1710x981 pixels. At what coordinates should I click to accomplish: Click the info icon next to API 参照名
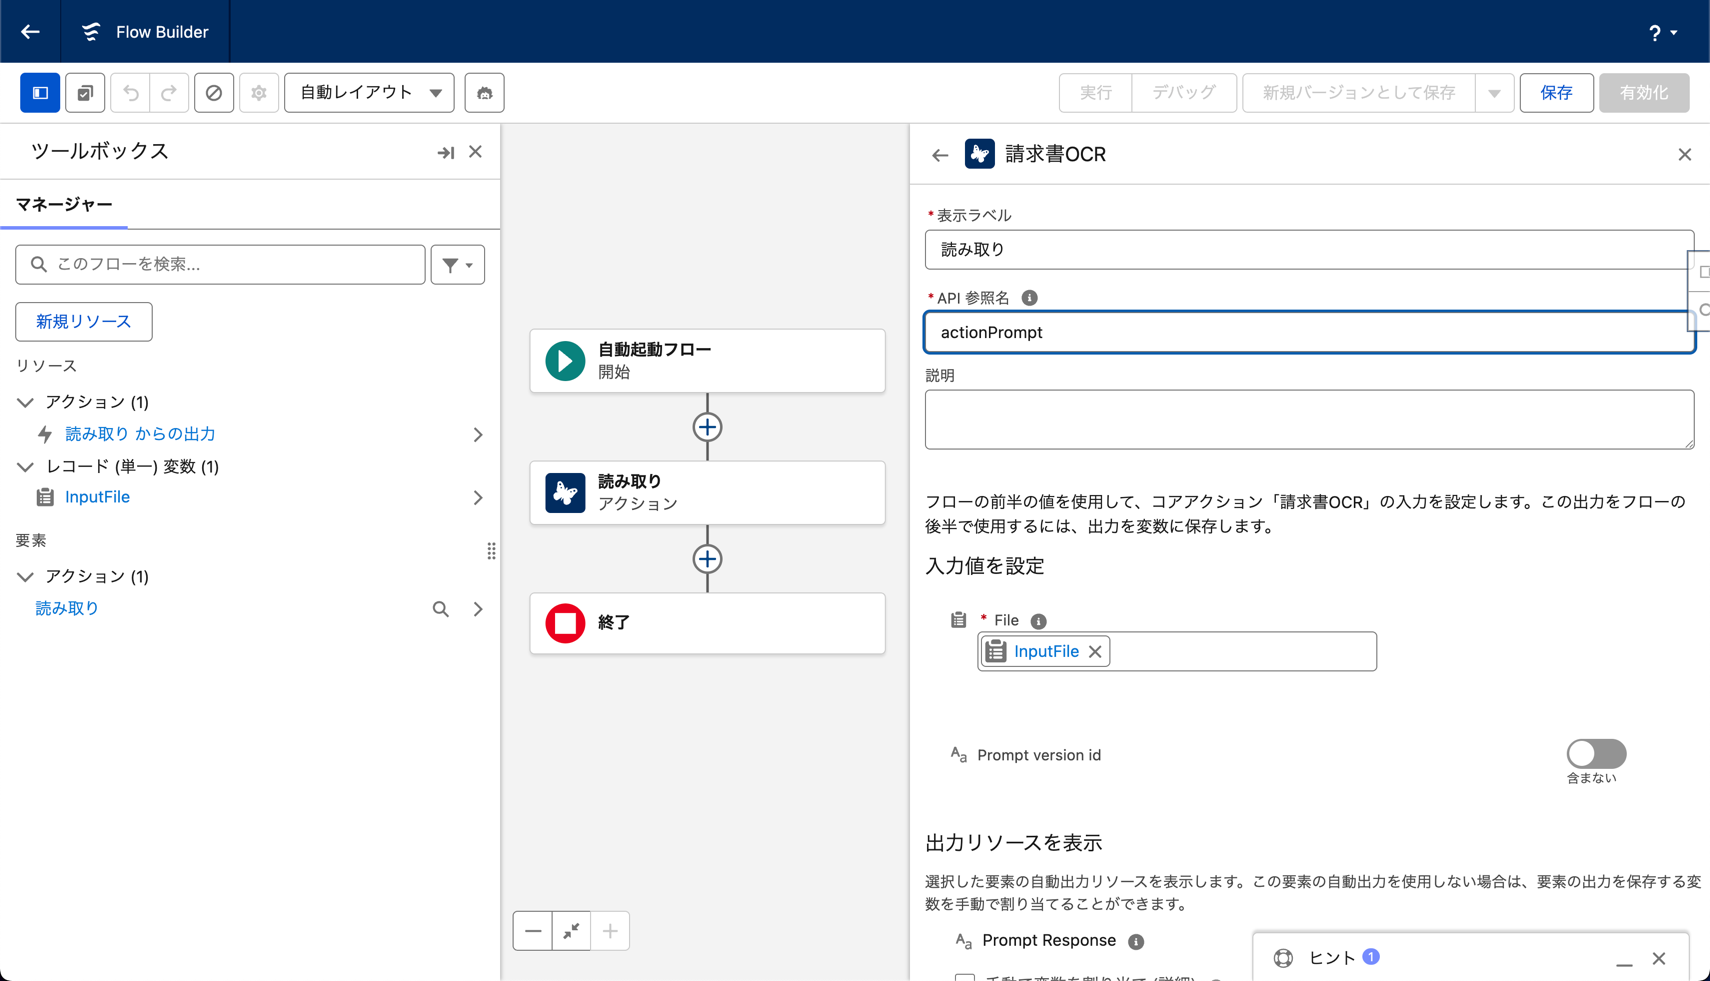[x=1029, y=298]
